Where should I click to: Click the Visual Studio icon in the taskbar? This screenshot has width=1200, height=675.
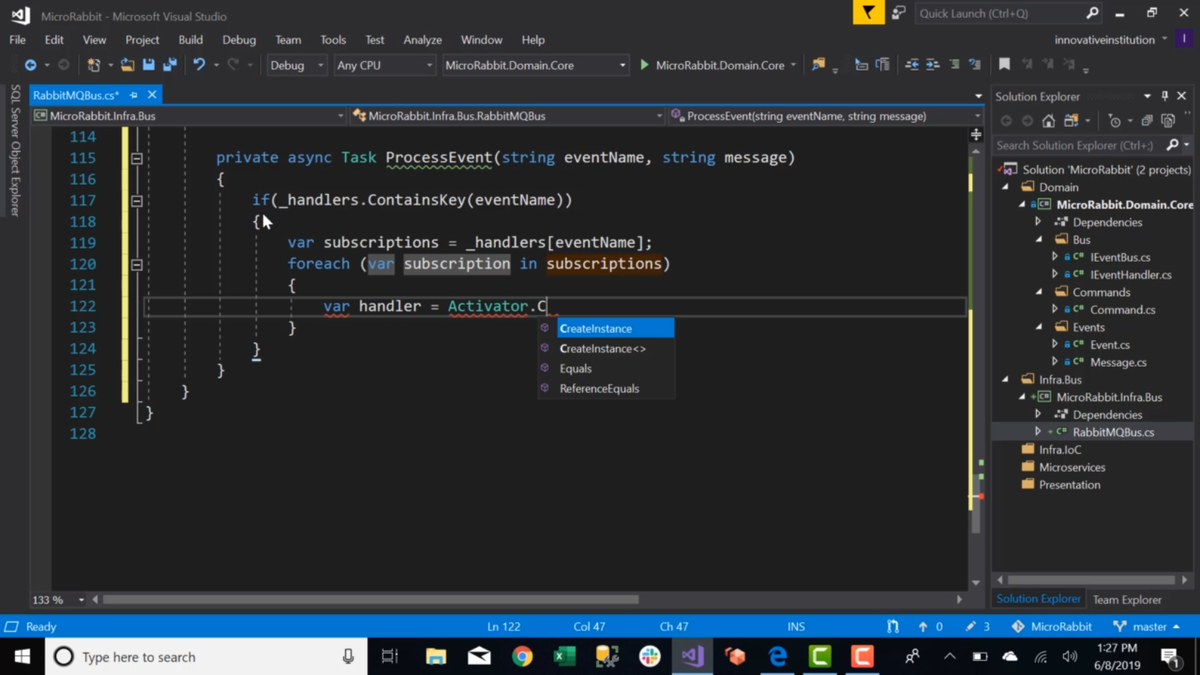click(x=692, y=657)
